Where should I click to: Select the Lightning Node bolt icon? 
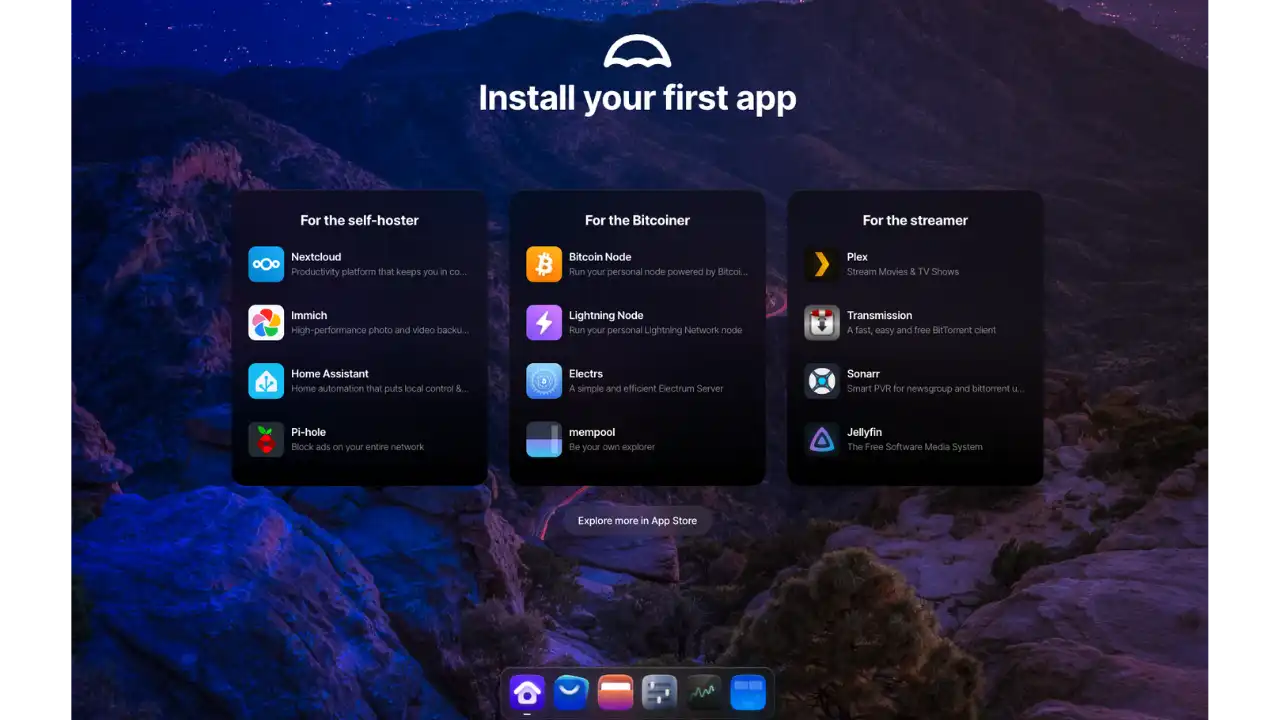tap(544, 323)
